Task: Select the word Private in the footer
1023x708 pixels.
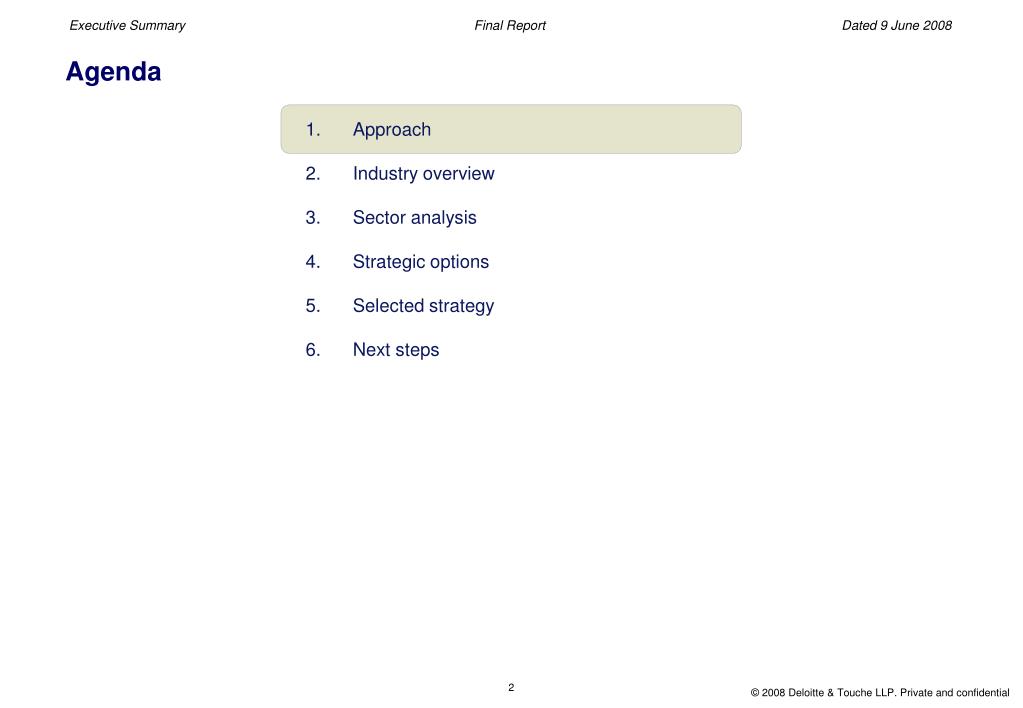Action: coord(916,692)
